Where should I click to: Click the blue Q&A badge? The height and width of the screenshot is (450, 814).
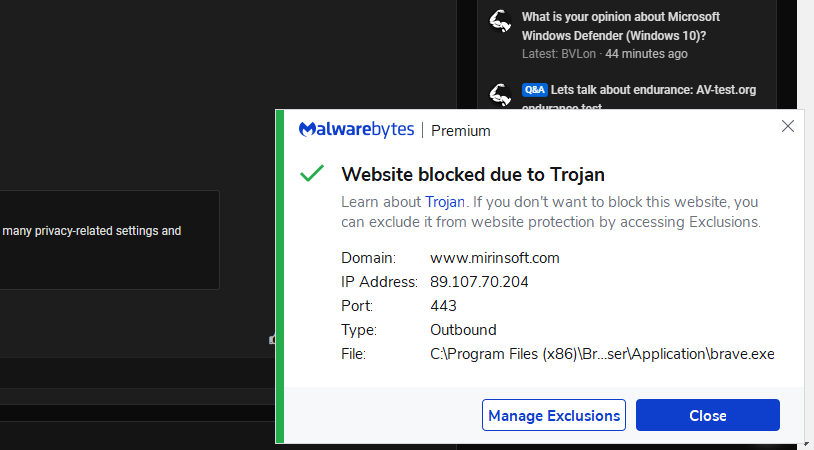click(534, 90)
